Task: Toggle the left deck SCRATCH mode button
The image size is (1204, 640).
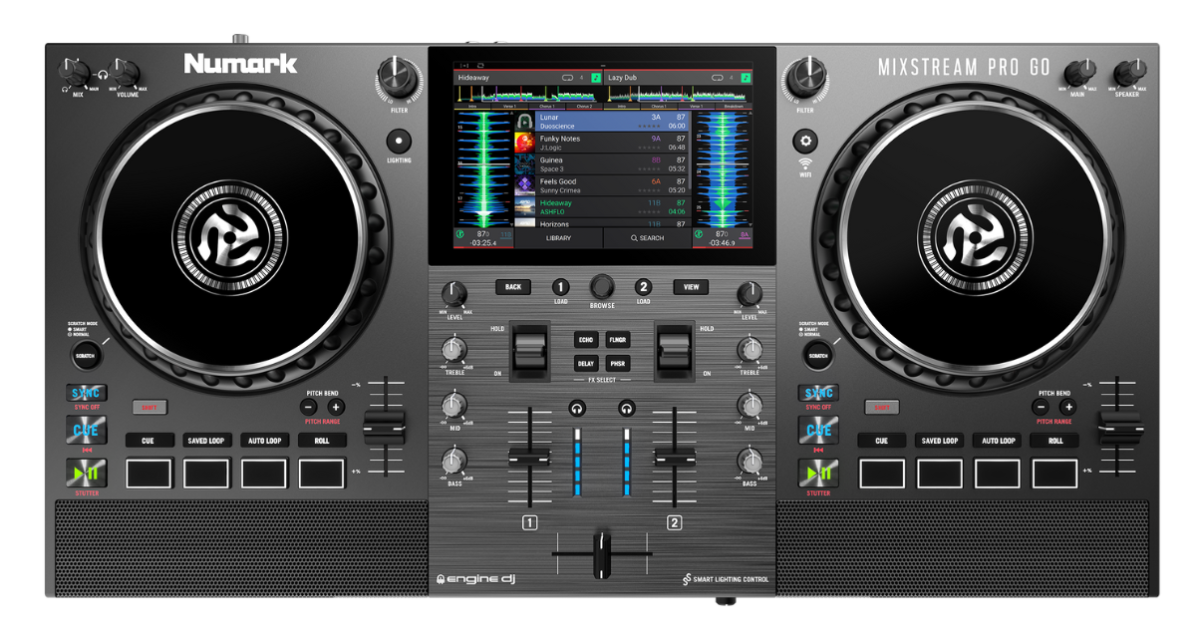Action: click(87, 355)
